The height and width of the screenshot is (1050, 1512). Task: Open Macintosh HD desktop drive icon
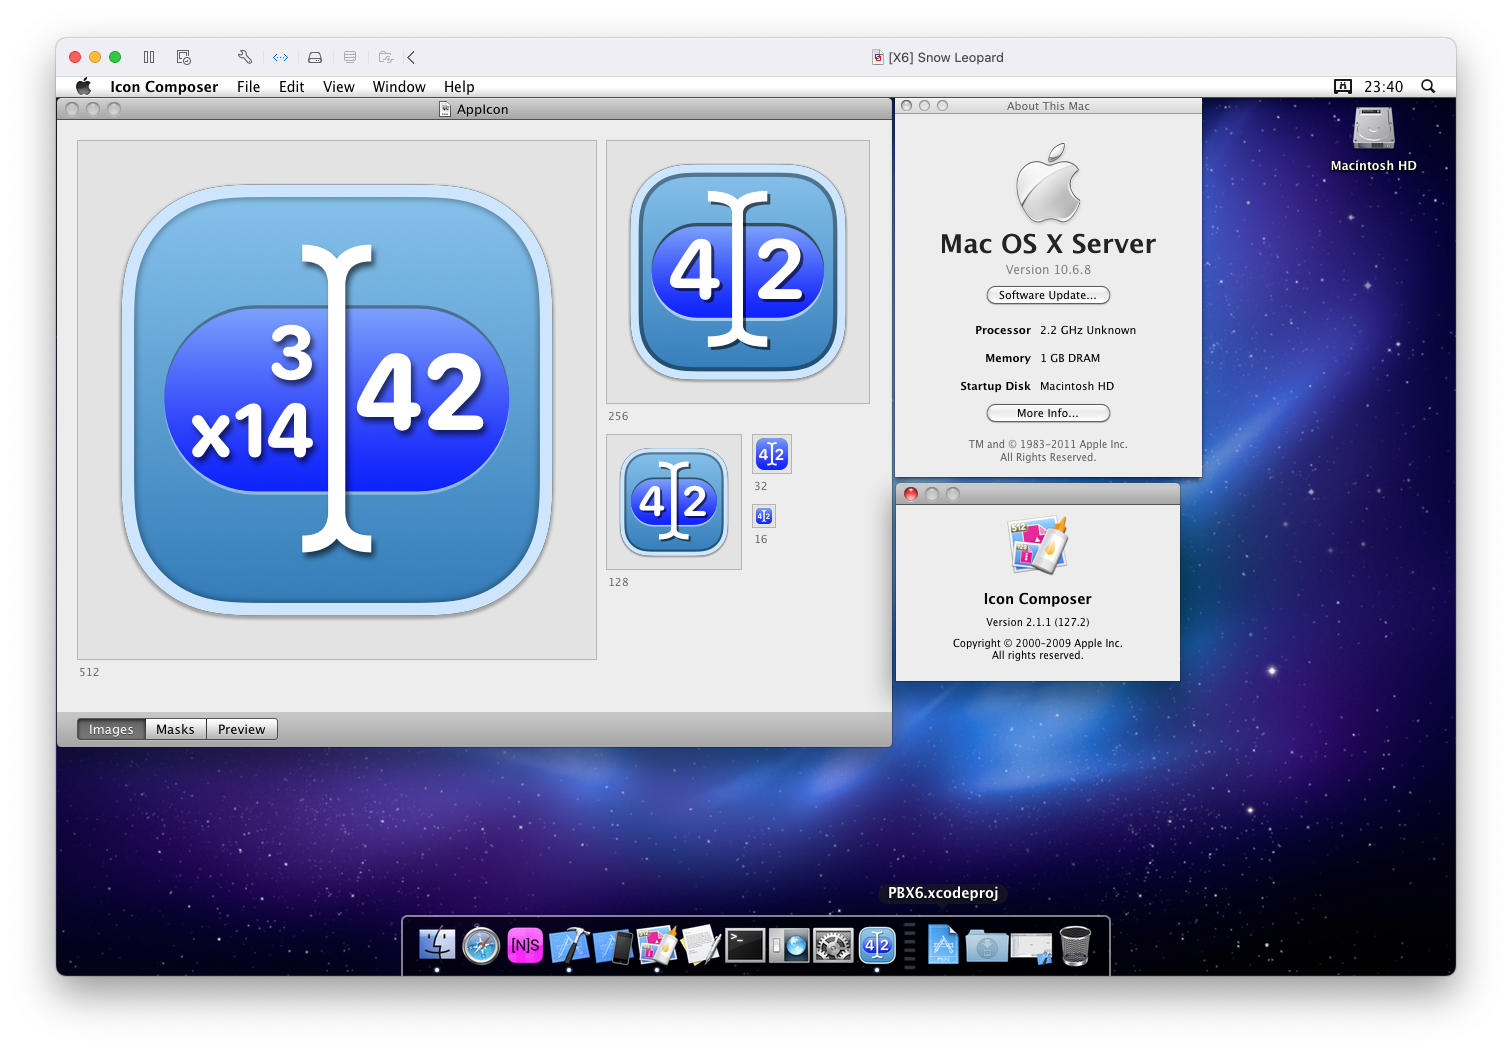tap(1373, 130)
